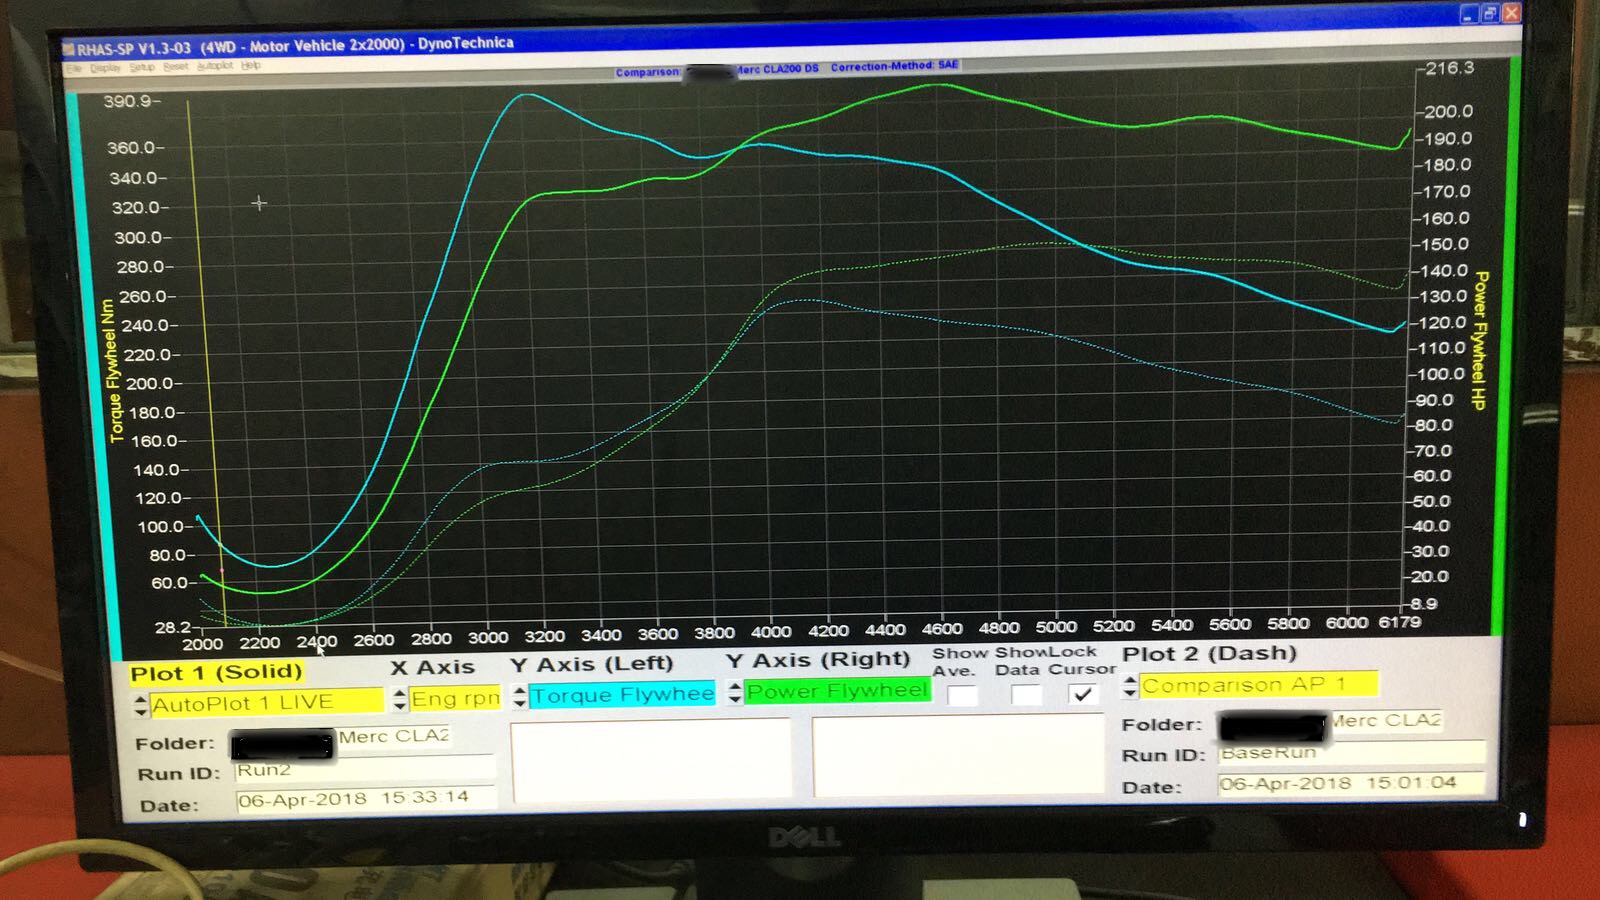
Task: Step the Y Axis Right selector arrows
Action: tap(735, 692)
